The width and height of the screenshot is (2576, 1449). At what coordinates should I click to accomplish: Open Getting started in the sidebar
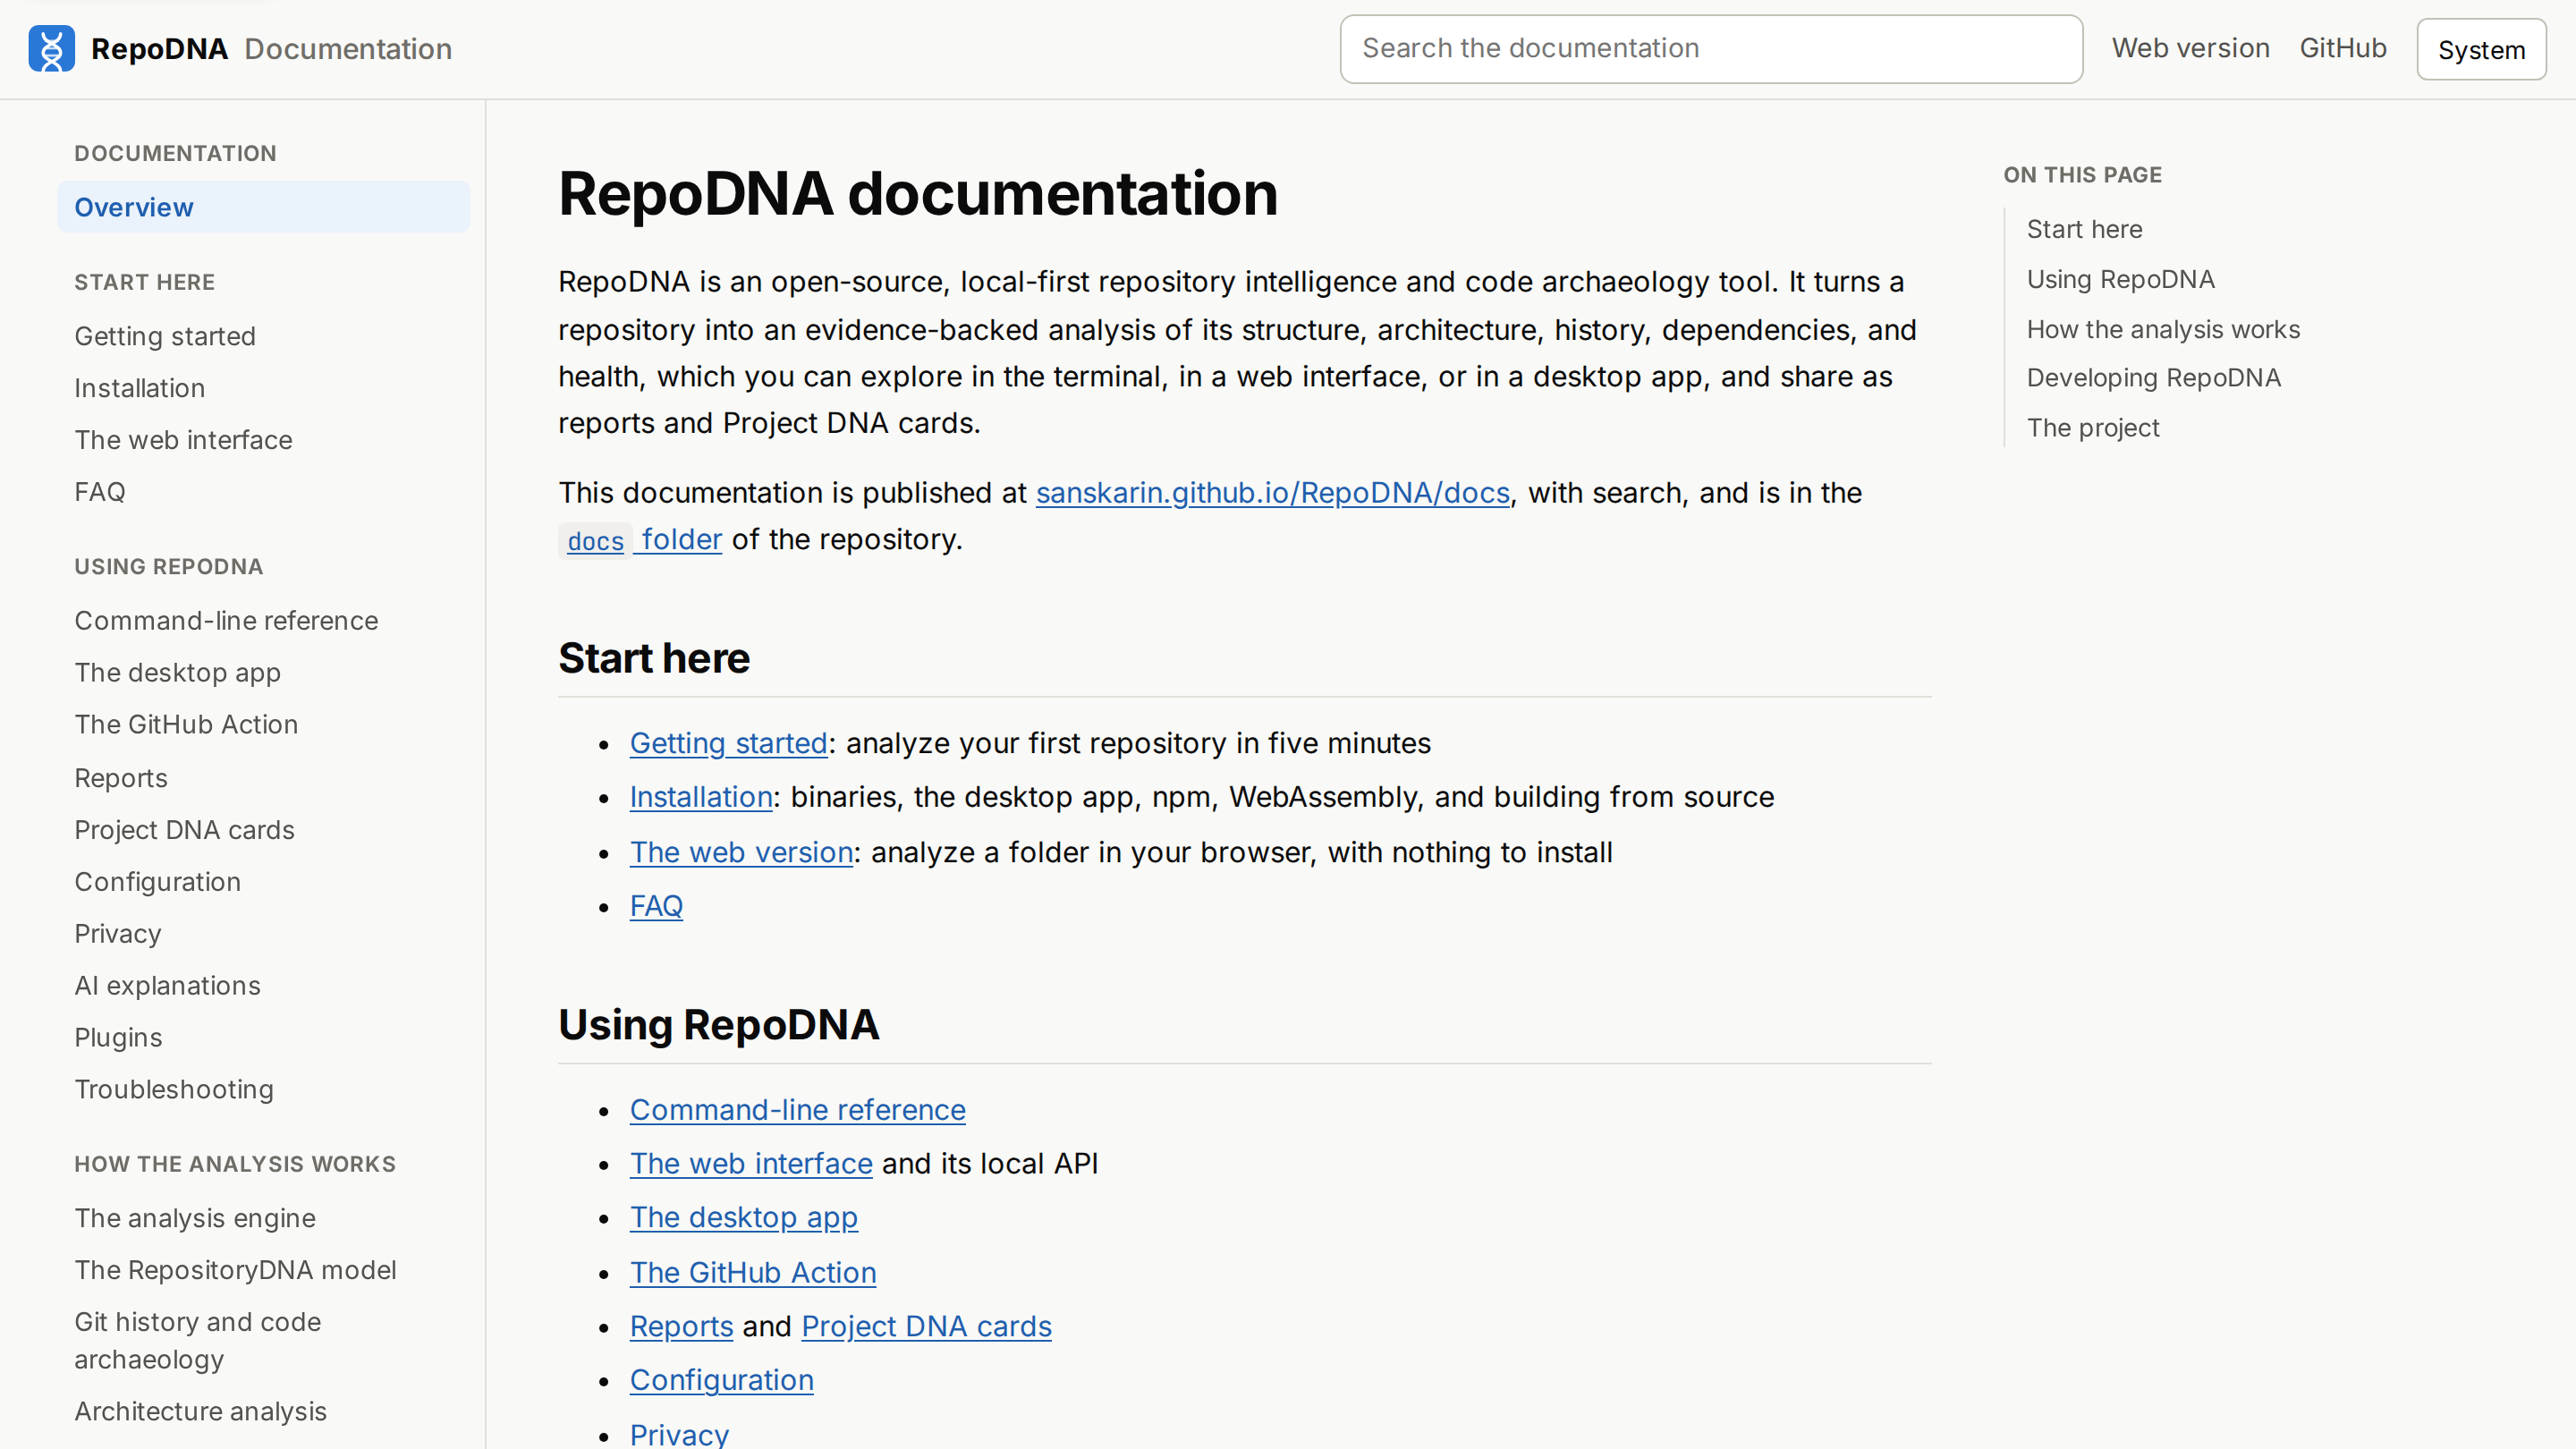[x=165, y=336]
